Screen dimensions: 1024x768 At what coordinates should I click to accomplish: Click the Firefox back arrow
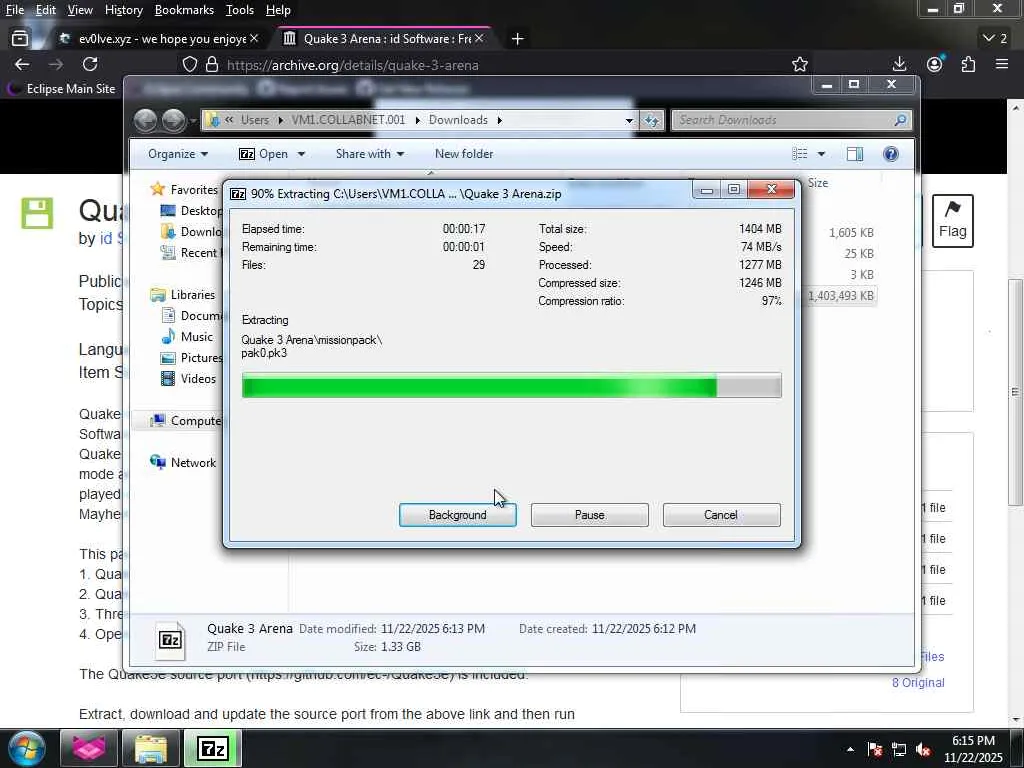tap(22, 64)
